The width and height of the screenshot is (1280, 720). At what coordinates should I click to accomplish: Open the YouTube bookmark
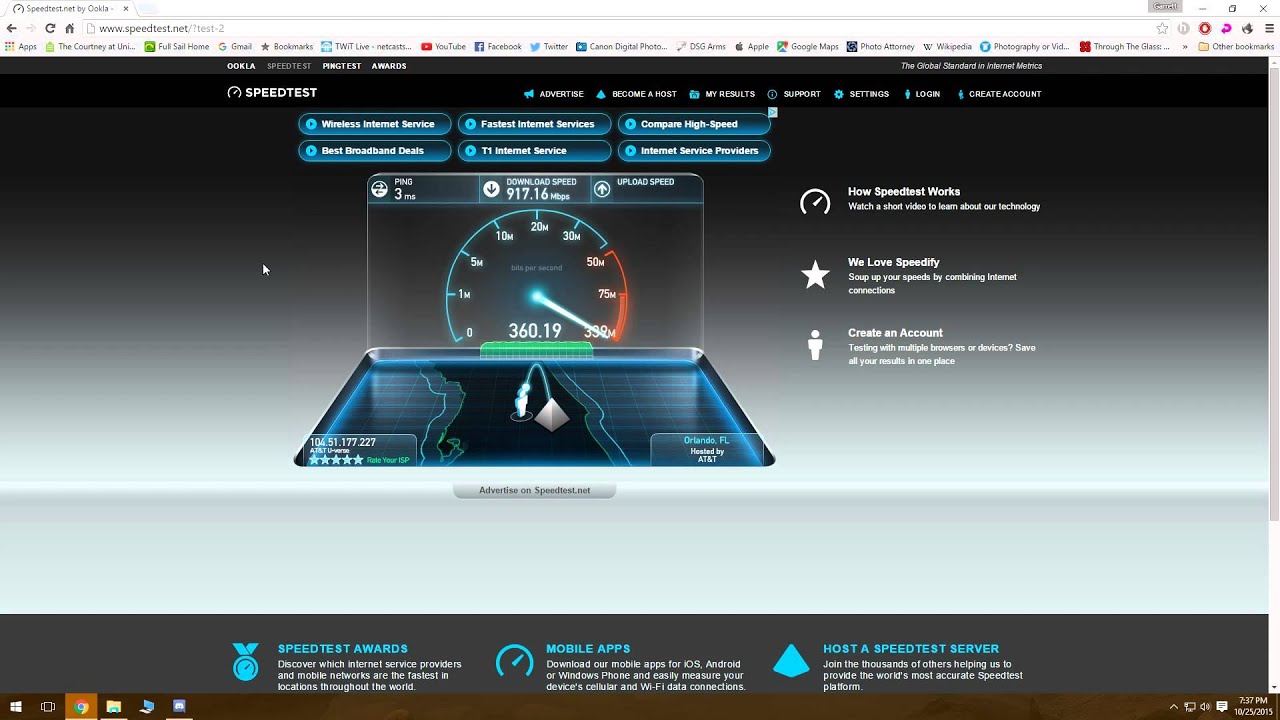pos(443,46)
